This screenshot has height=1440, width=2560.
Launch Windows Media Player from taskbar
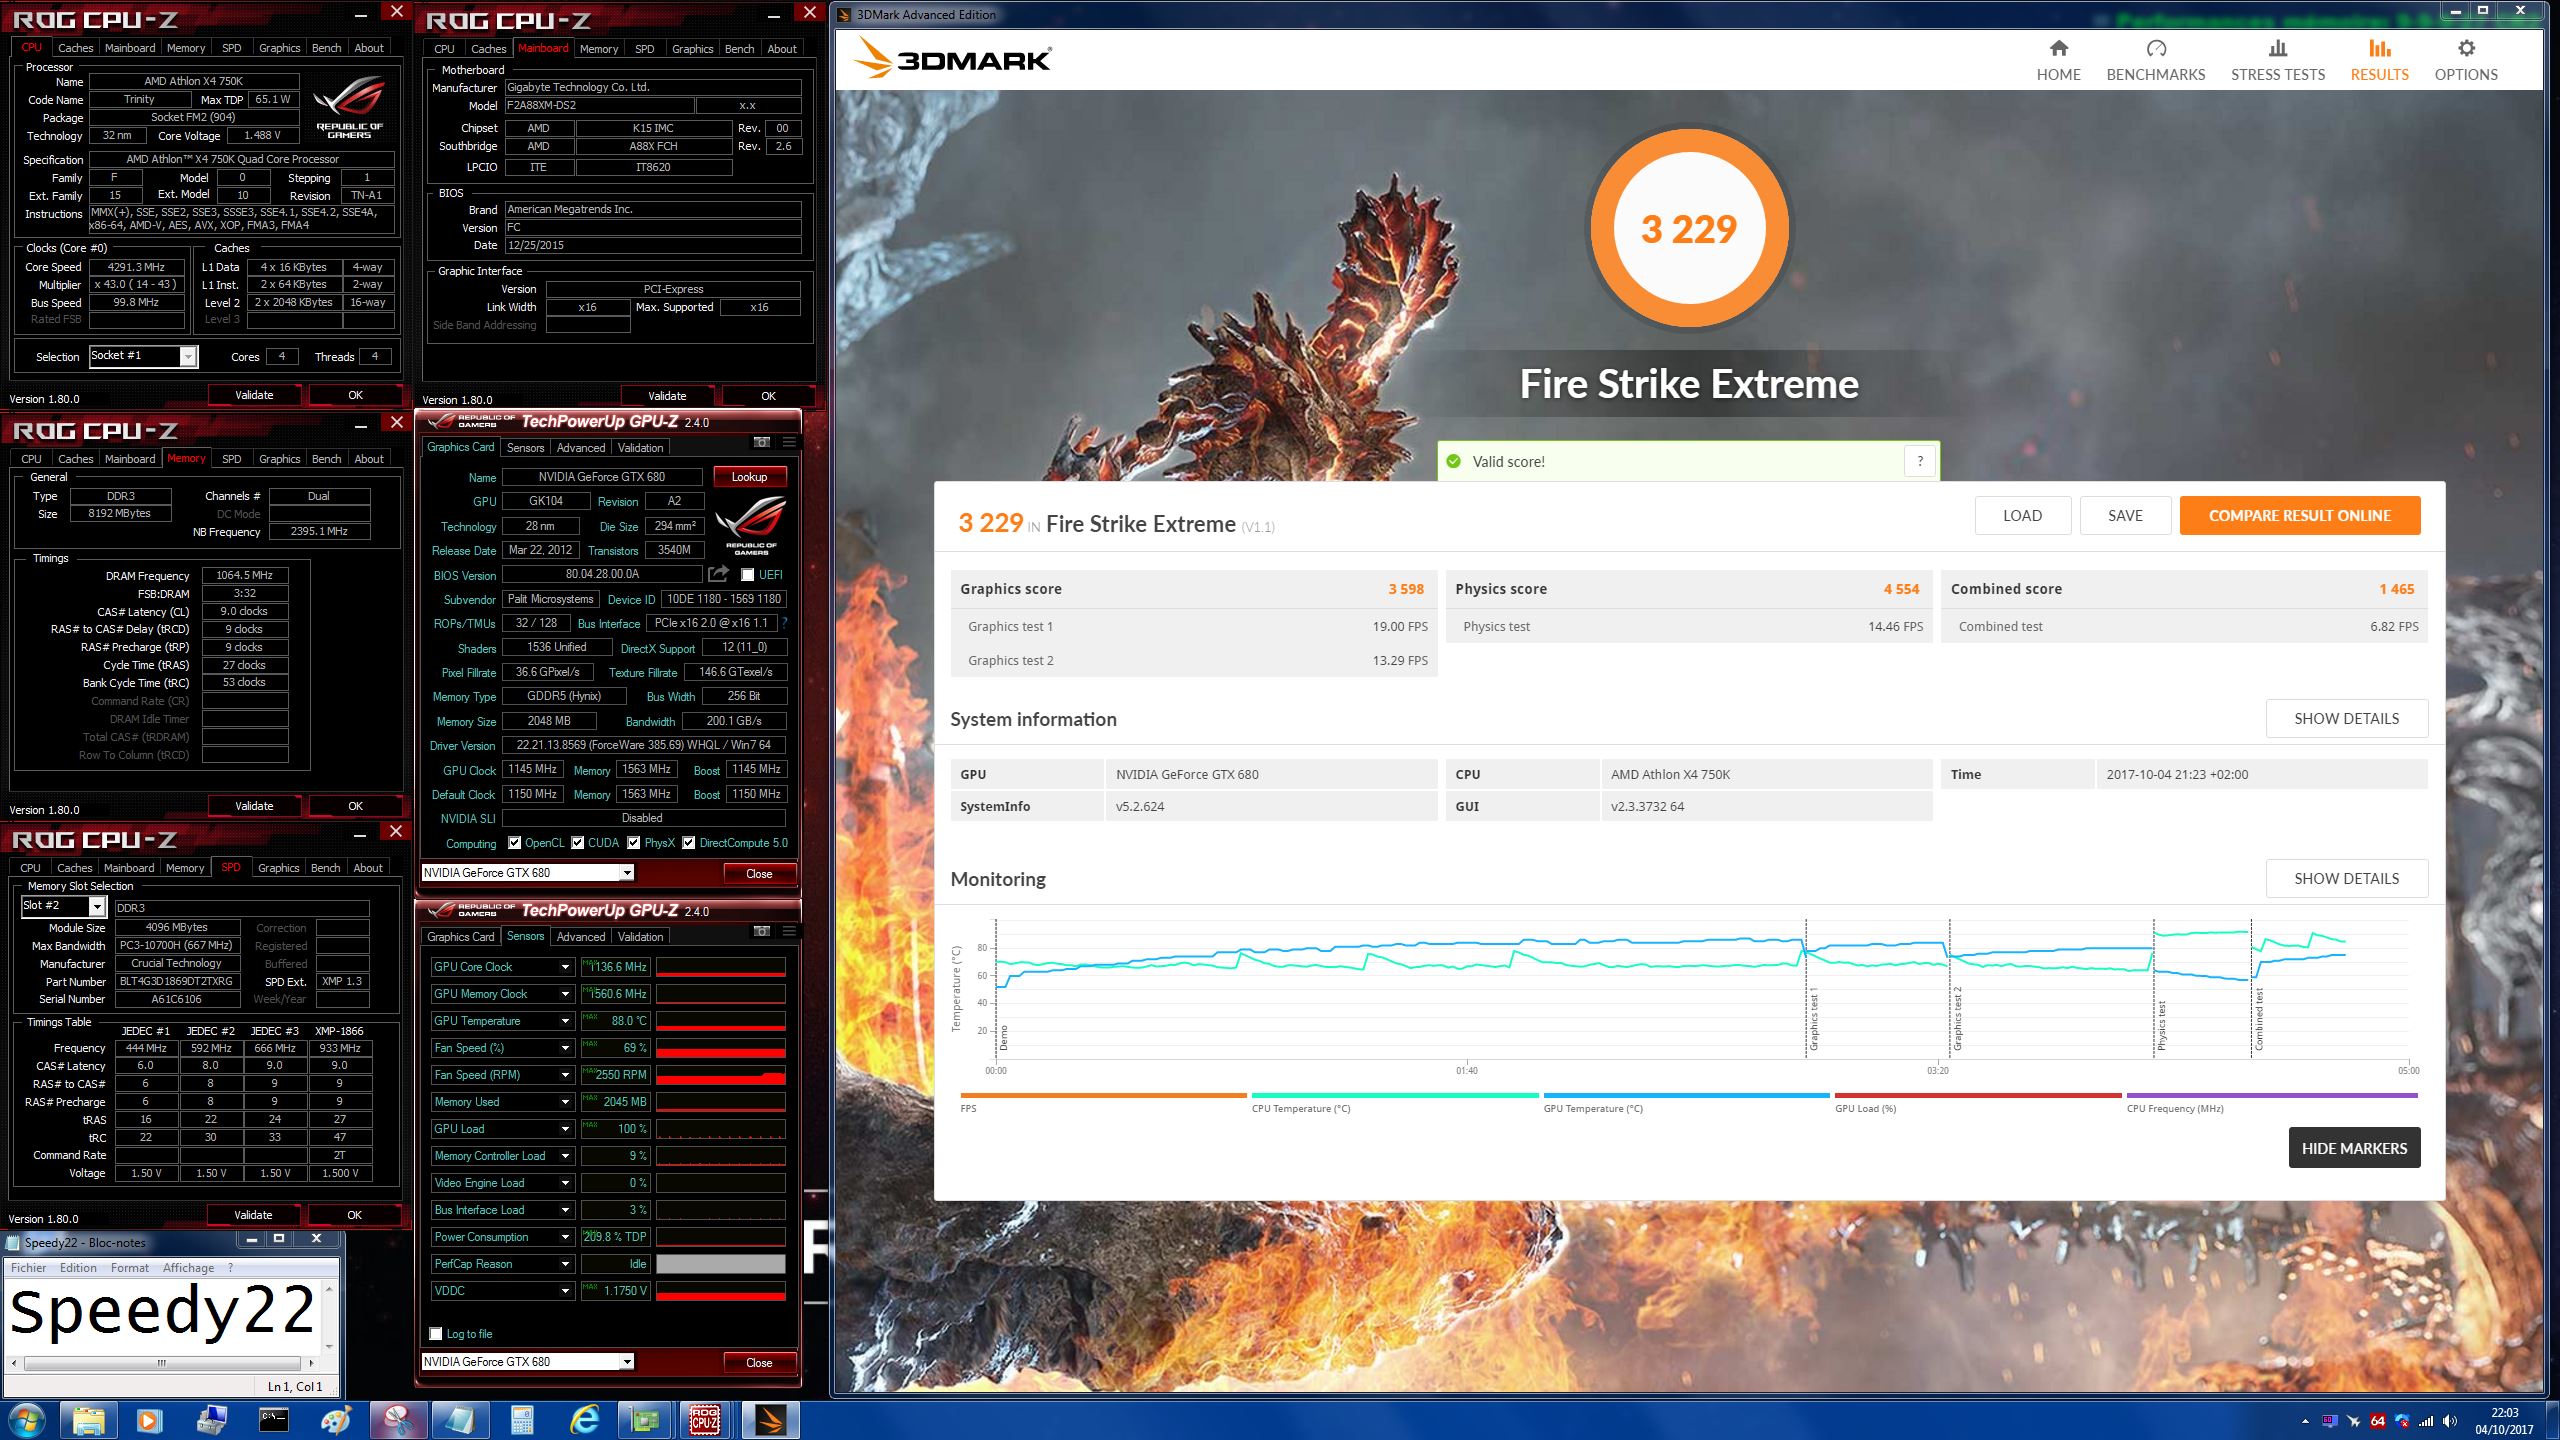(x=149, y=1420)
